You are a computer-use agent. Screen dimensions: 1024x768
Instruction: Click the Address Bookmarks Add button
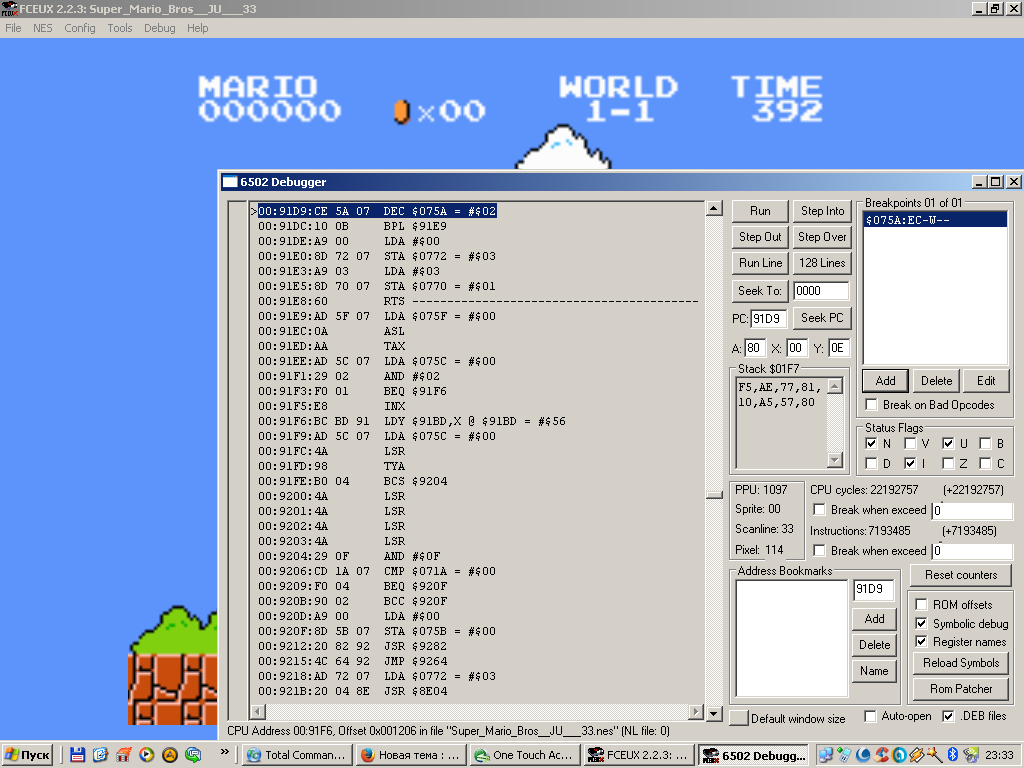pos(874,618)
